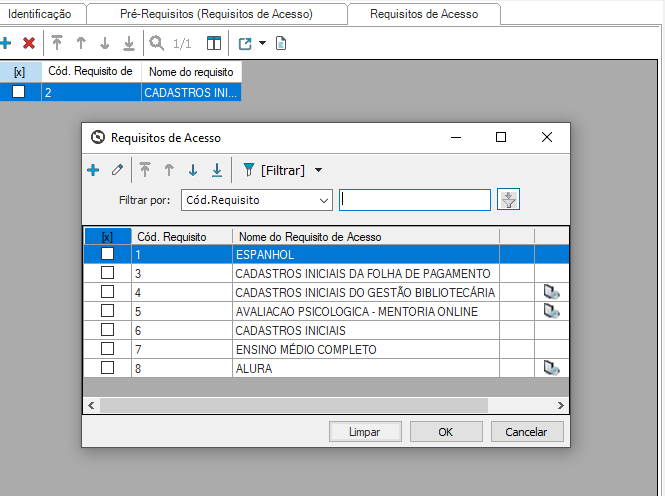
Task: Click the pencil edit icon in dialog toolbar
Action: tap(117, 170)
